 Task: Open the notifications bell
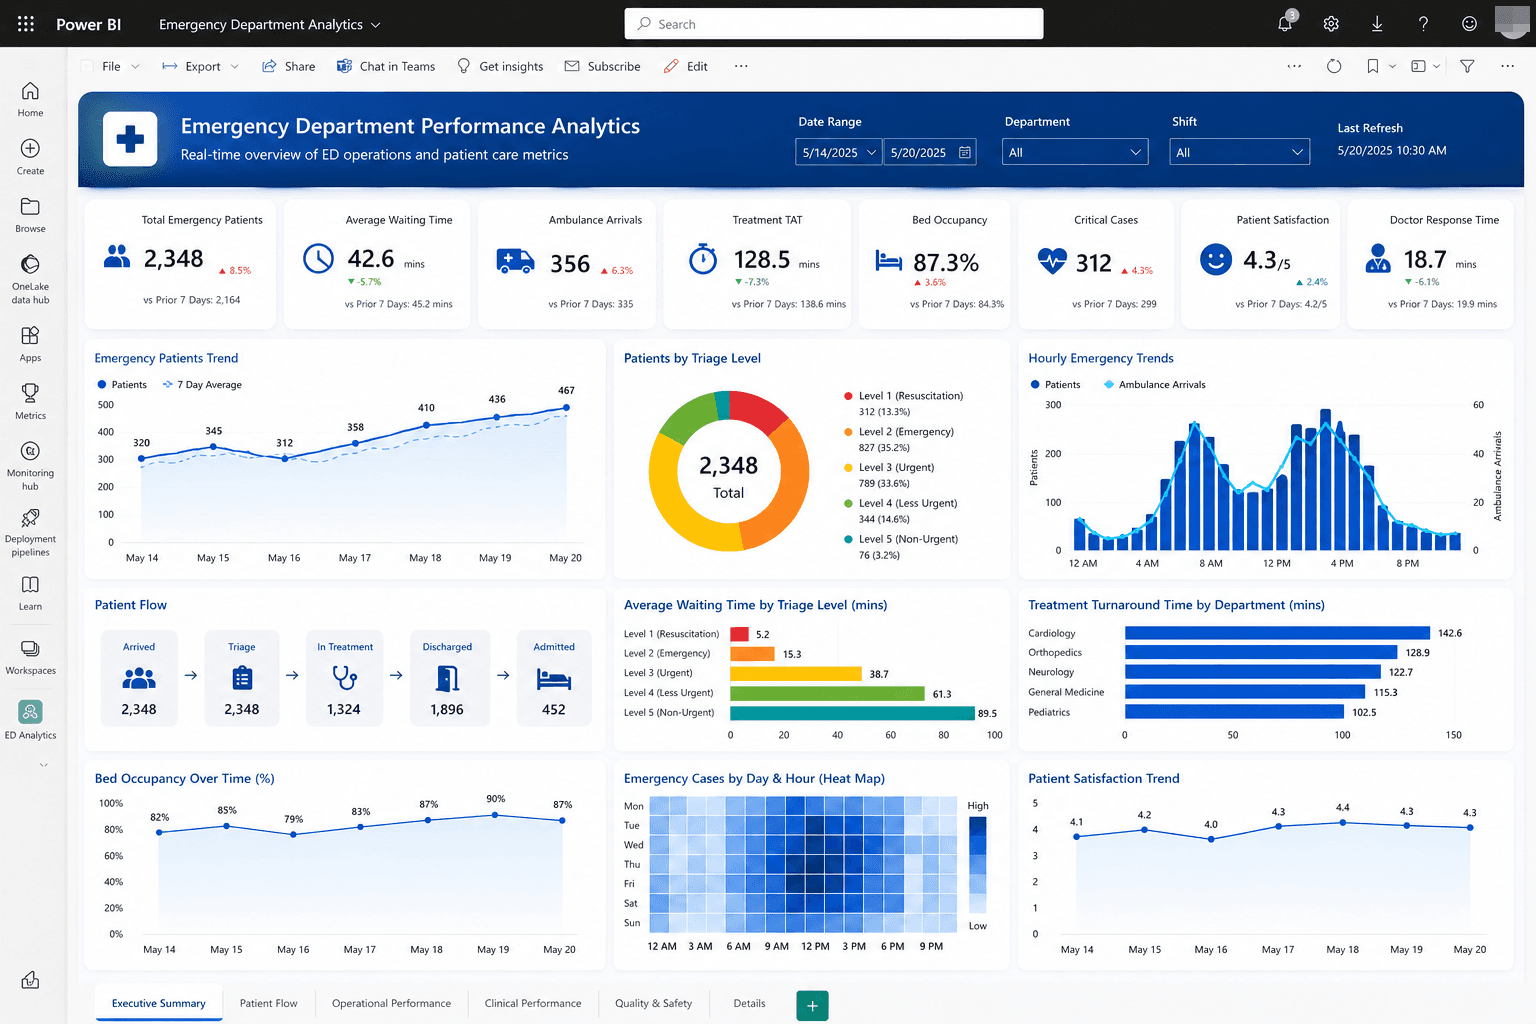click(1285, 23)
